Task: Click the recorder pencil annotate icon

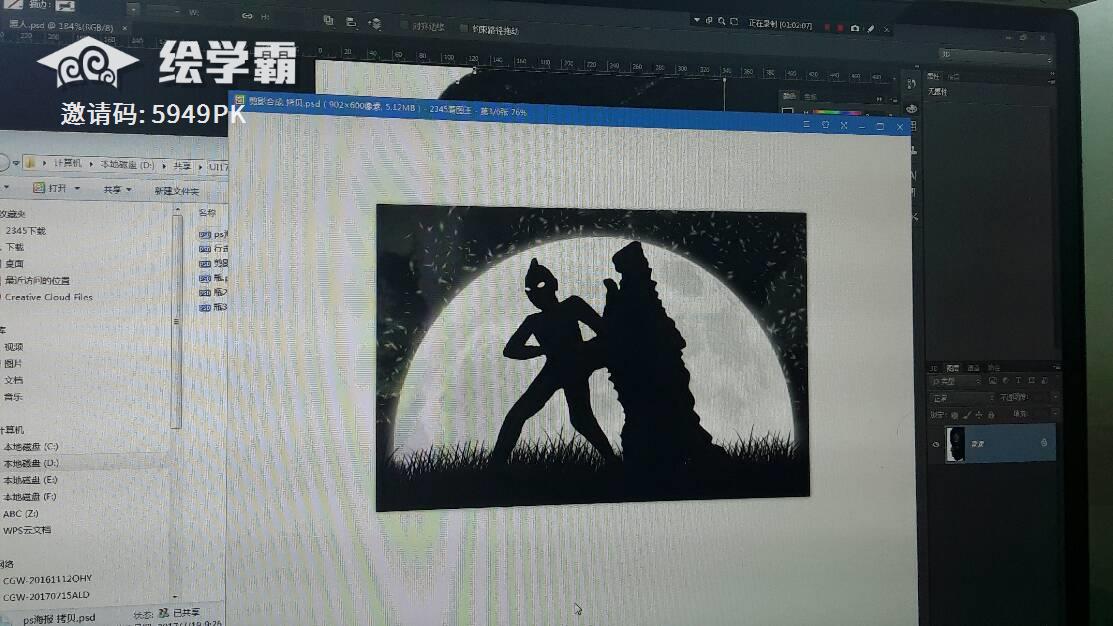Action: [x=870, y=28]
